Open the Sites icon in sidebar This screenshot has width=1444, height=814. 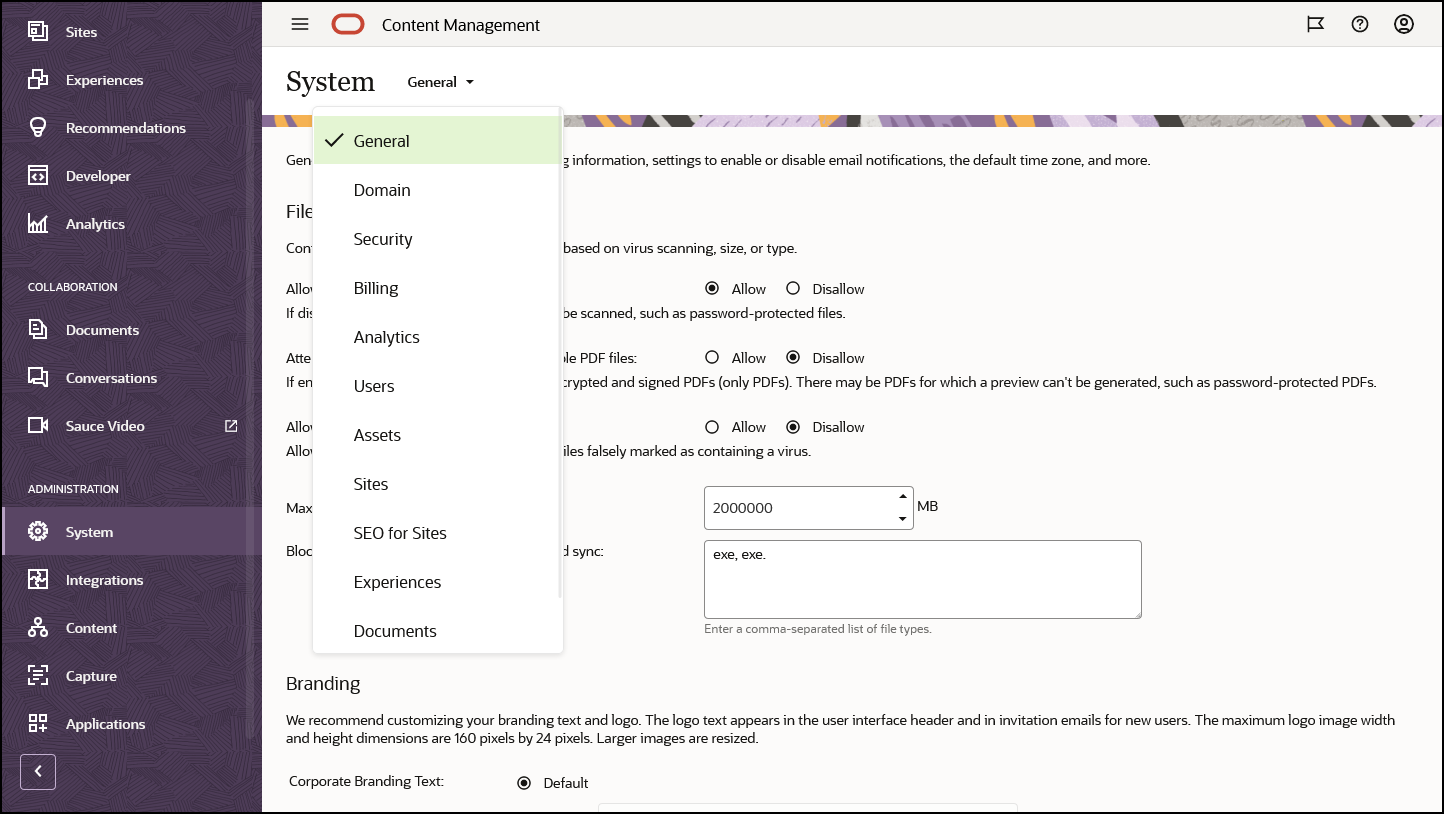click(x=38, y=32)
